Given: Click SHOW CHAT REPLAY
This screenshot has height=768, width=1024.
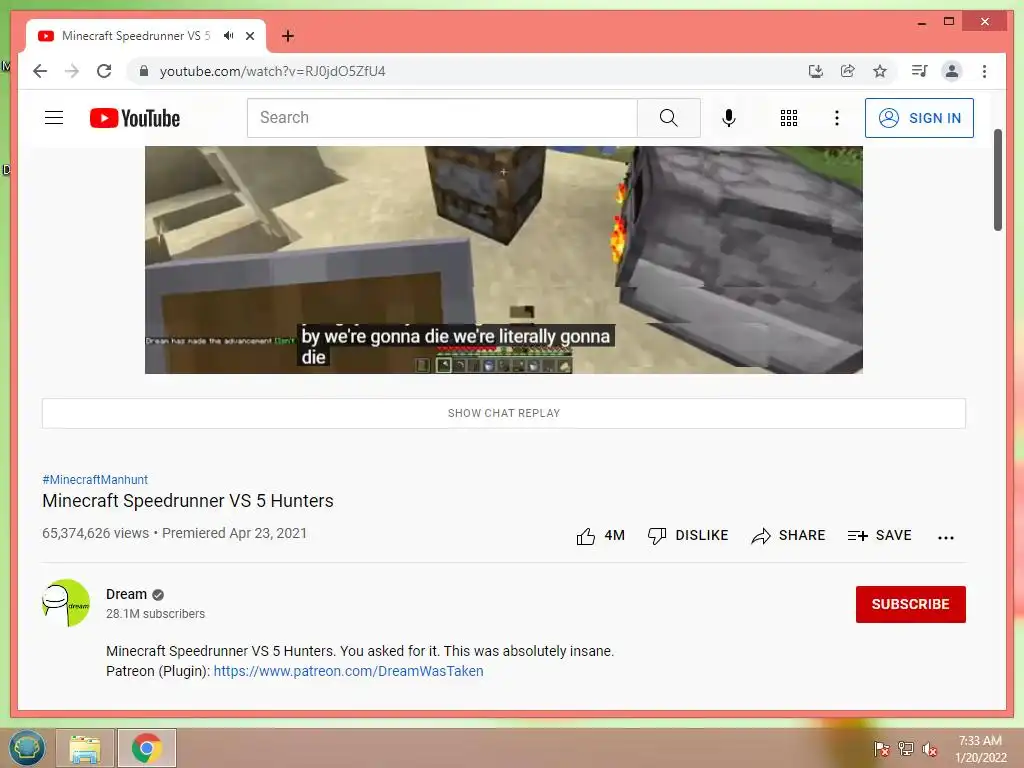Looking at the screenshot, I should click(504, 413).
